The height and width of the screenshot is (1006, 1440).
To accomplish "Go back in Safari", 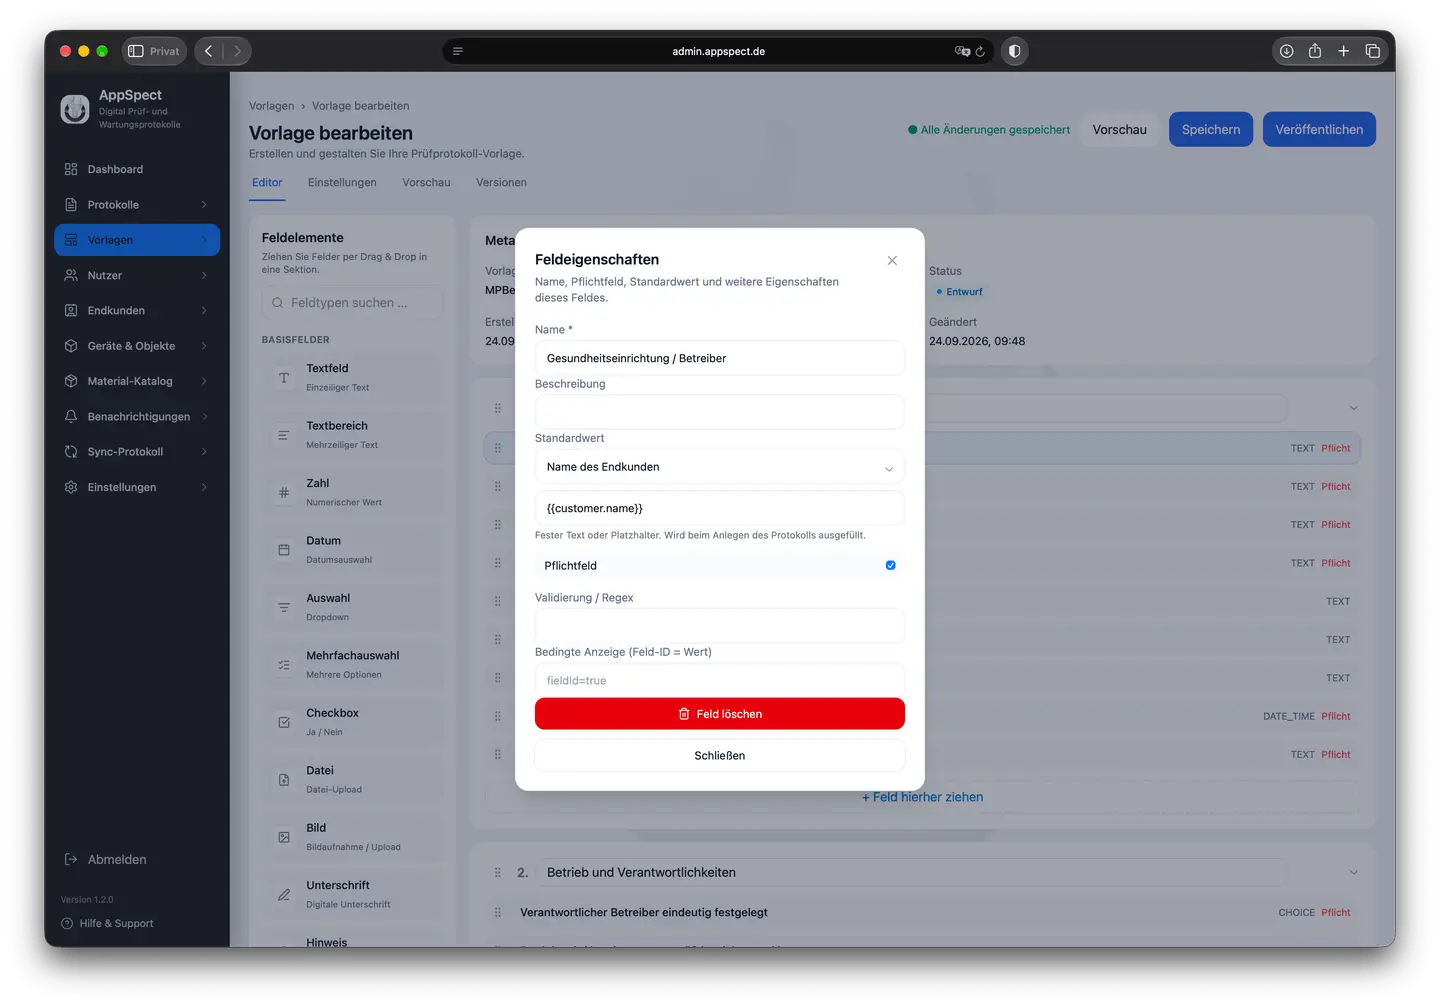I will (208, 51).
